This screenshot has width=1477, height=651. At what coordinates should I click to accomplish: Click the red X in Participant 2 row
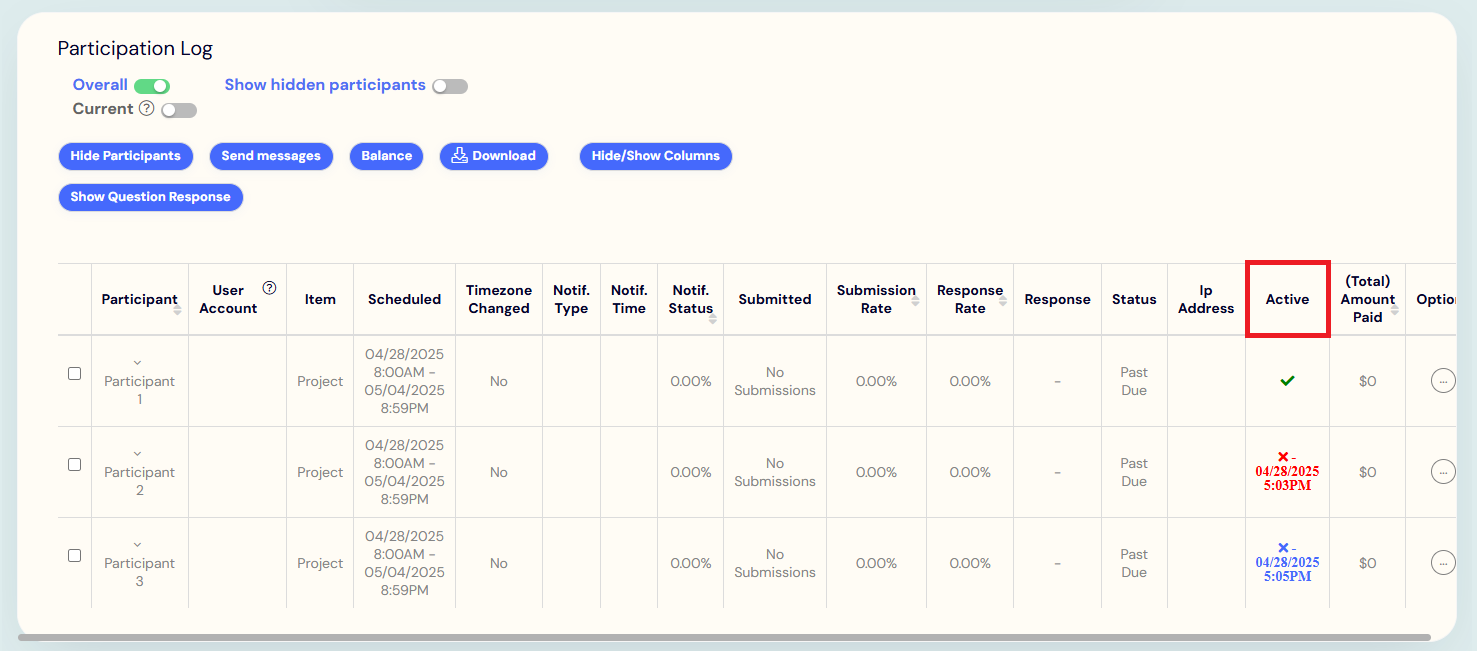1283,457
